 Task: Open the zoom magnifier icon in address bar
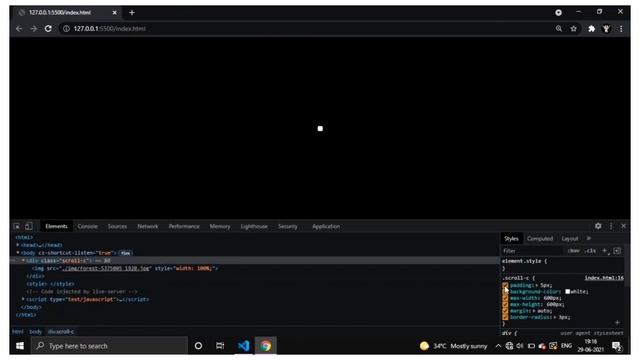tap(559, 29)
